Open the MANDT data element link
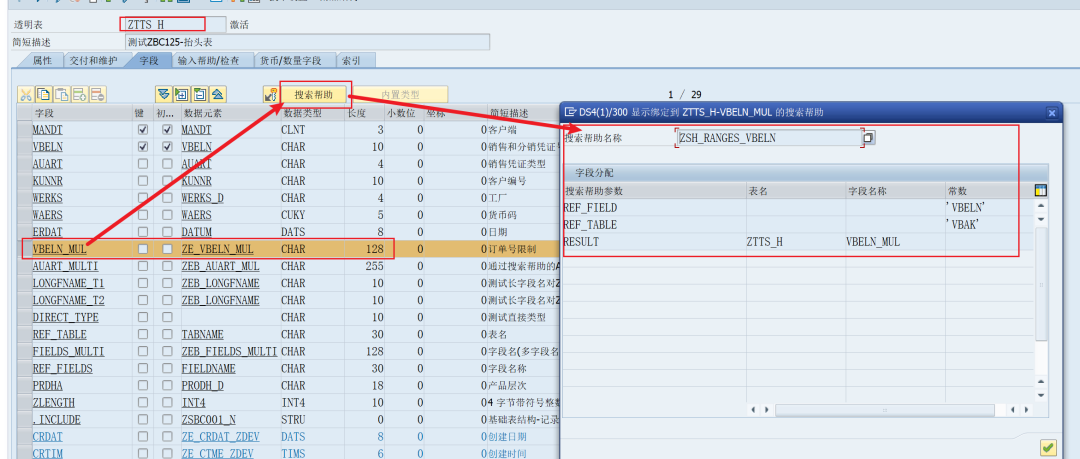This screenshot has width=1080, height=459. [196, 130]
